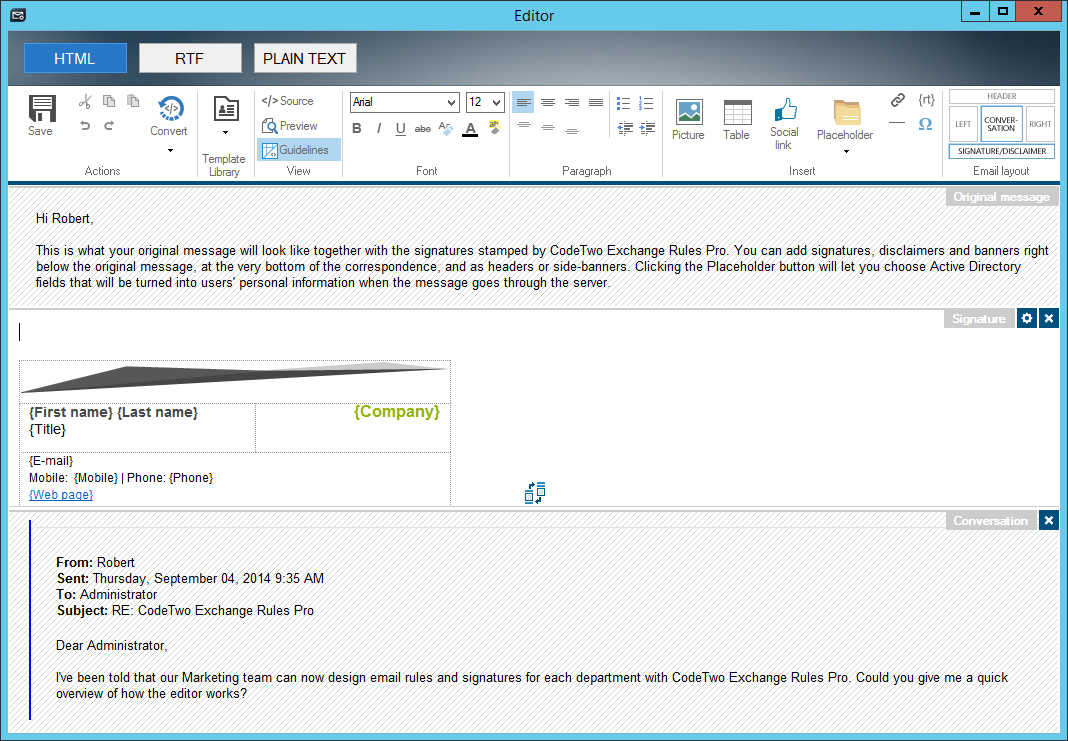Insert a Table

(737, 120)
